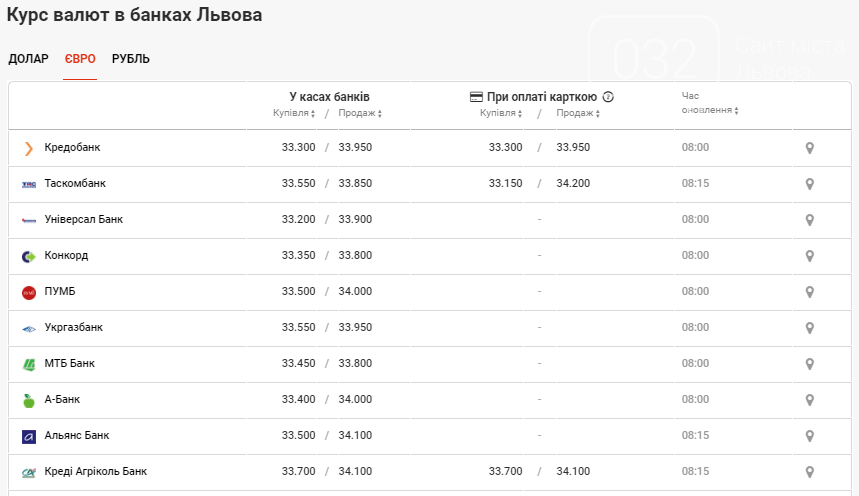Open the МТБ Банк location pin

(x=809, y=364)
